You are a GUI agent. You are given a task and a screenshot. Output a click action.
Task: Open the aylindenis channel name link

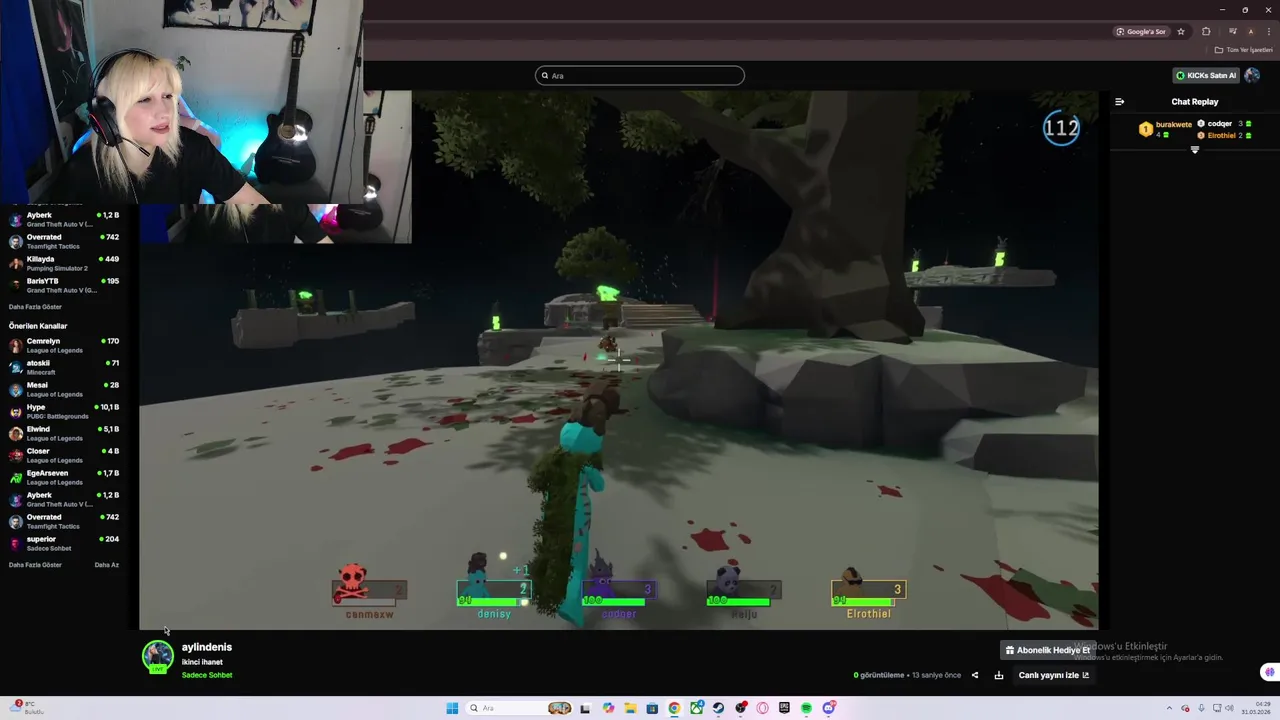pos(207,647)
